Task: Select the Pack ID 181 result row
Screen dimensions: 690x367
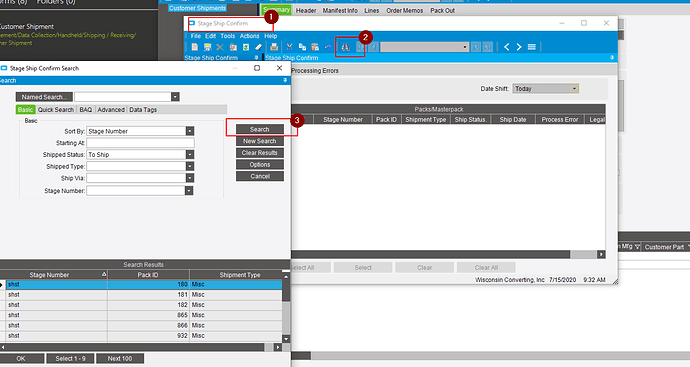Action: [x=144, y=295]
